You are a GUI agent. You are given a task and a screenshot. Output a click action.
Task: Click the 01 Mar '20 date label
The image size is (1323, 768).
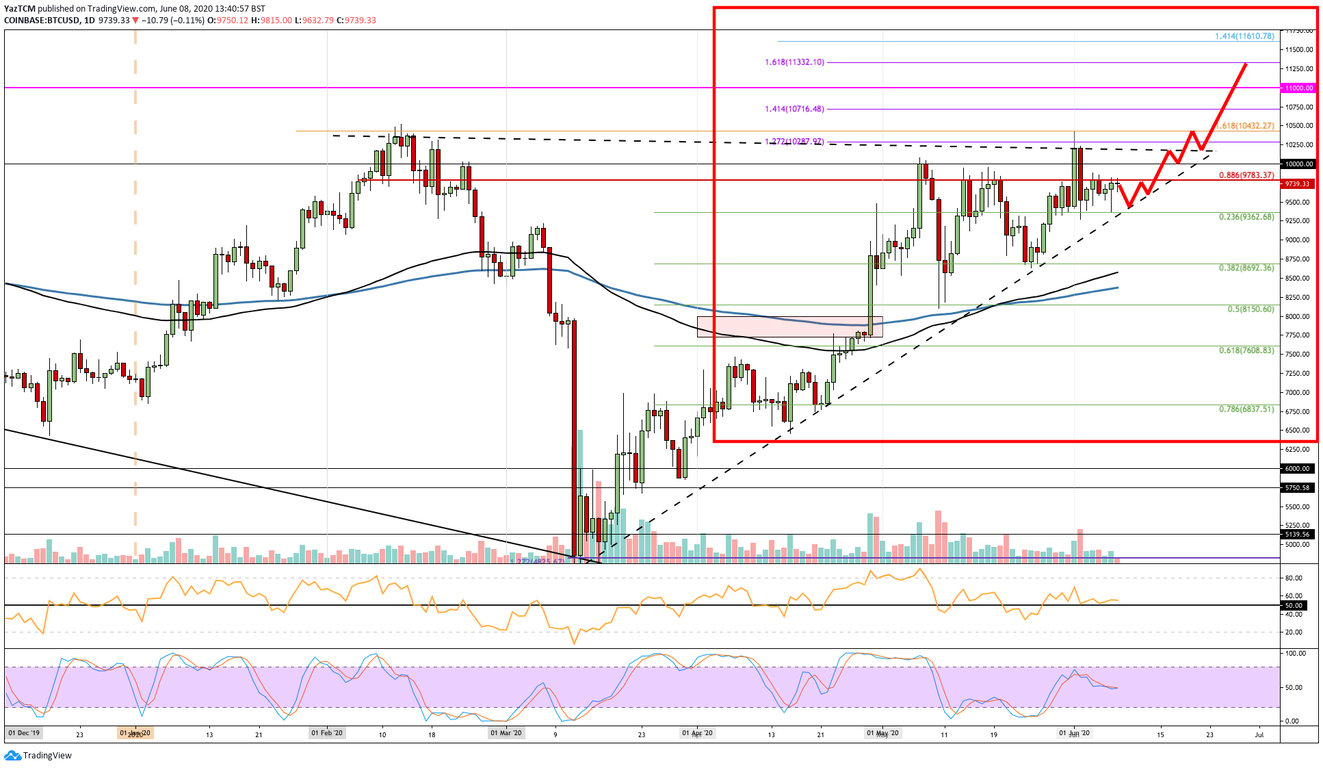(x=505, y=734)
